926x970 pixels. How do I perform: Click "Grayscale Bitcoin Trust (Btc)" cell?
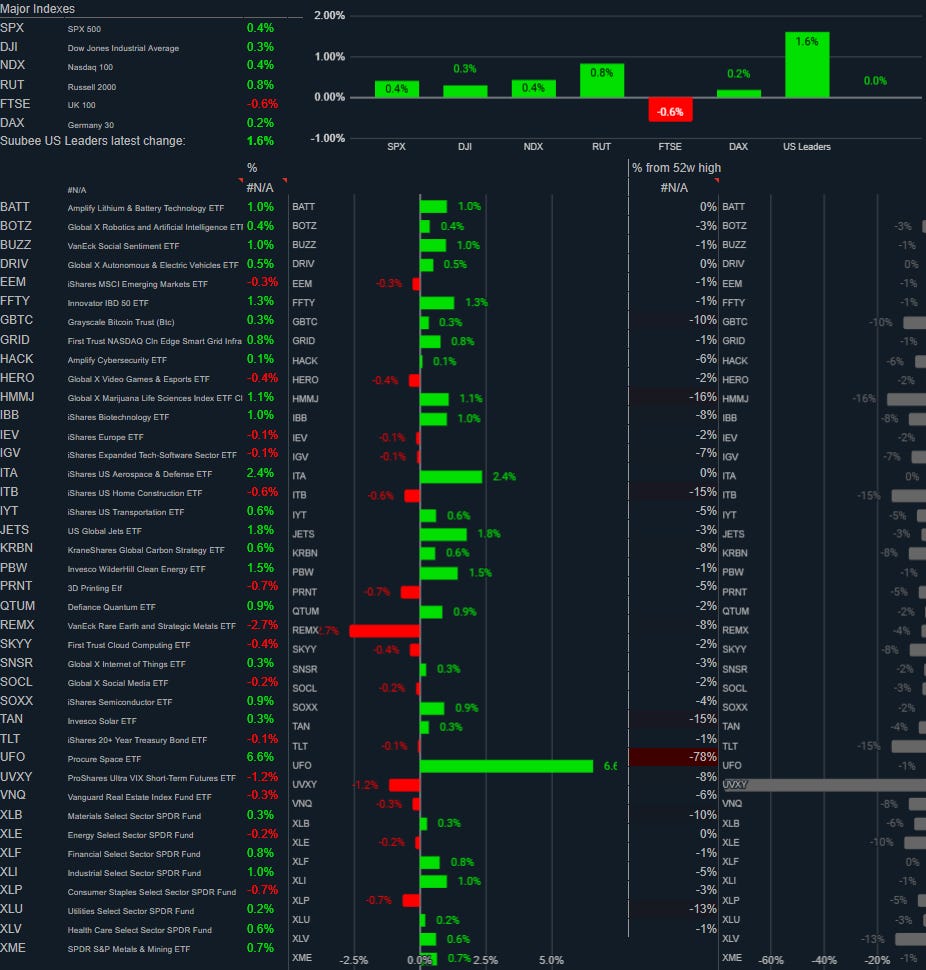[121, 322]
